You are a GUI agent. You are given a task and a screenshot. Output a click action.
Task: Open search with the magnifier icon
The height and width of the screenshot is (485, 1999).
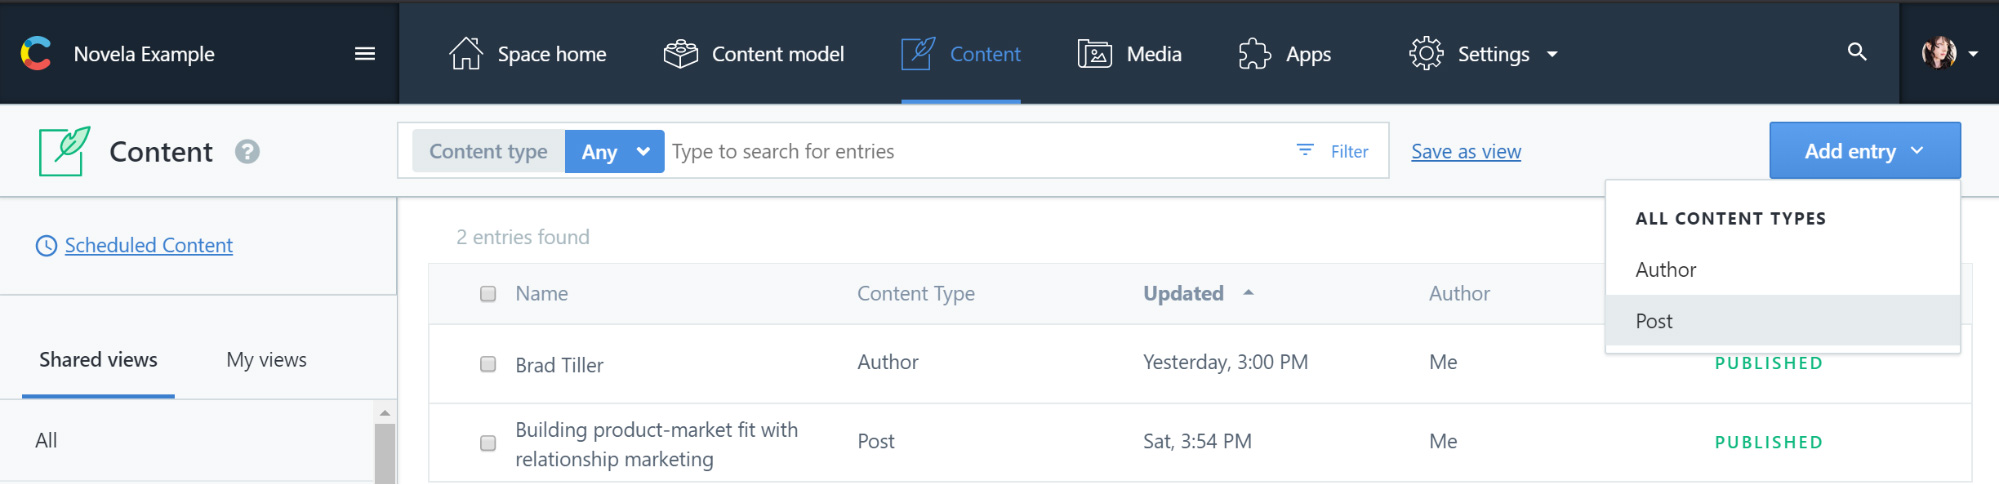click(x=1857, y=52)
